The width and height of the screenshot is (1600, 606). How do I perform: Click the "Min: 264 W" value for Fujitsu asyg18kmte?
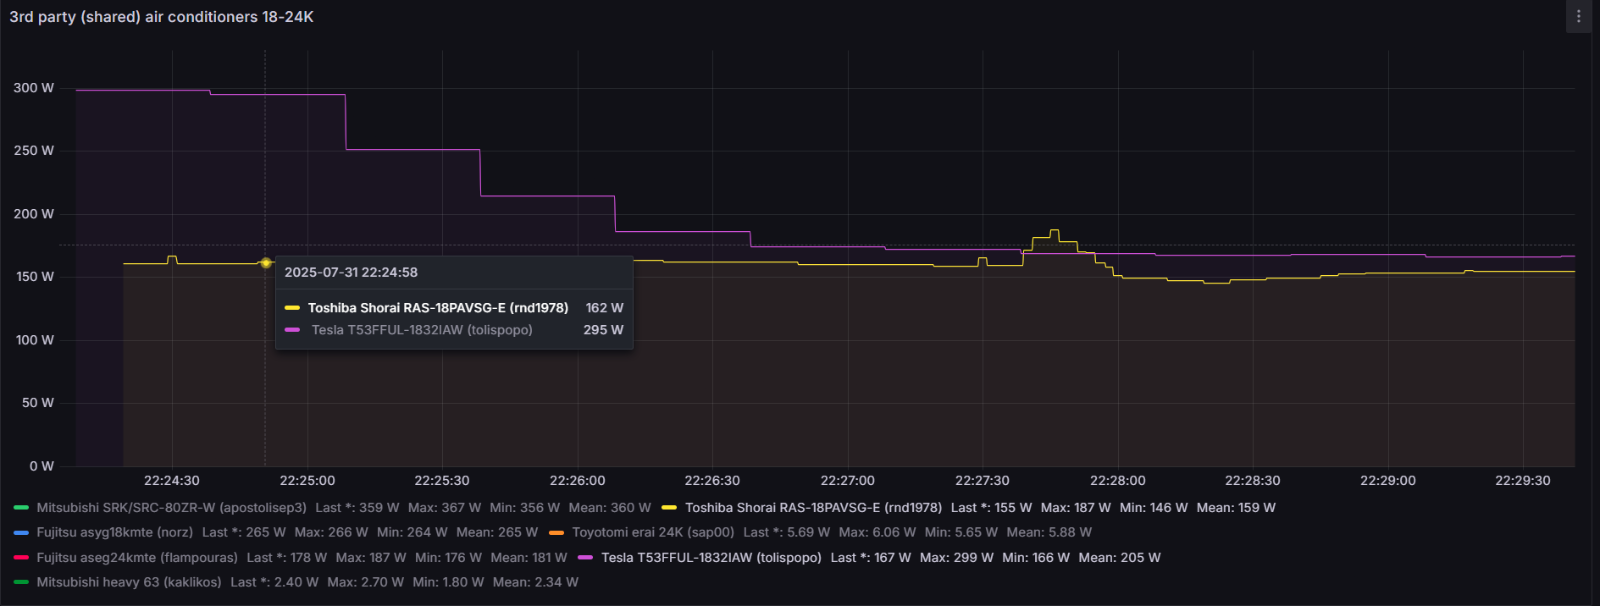click(412, 533)
